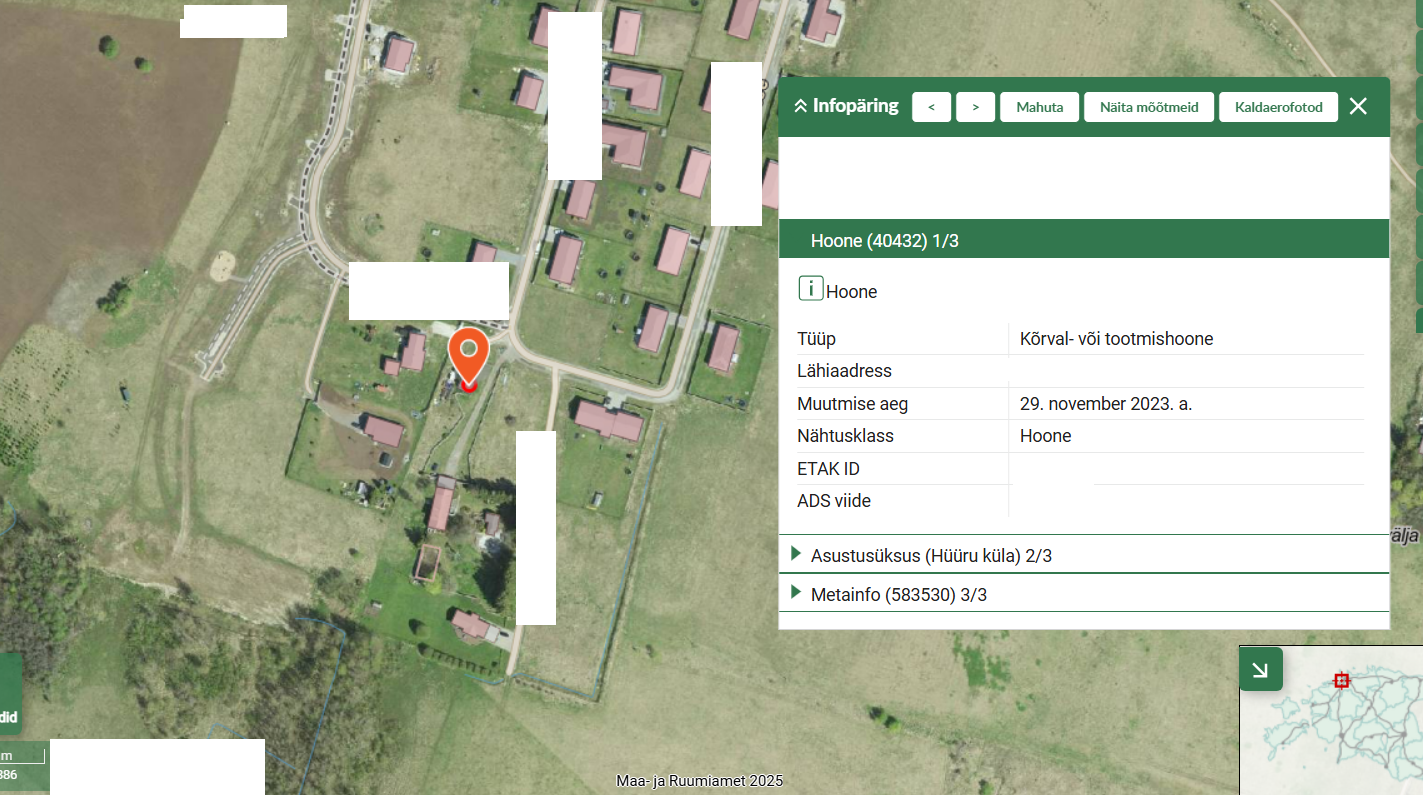1423x795 pixels.
Task: Click the Kõrval- või tootmishoone type value
Action: (x=1116, y=339)
